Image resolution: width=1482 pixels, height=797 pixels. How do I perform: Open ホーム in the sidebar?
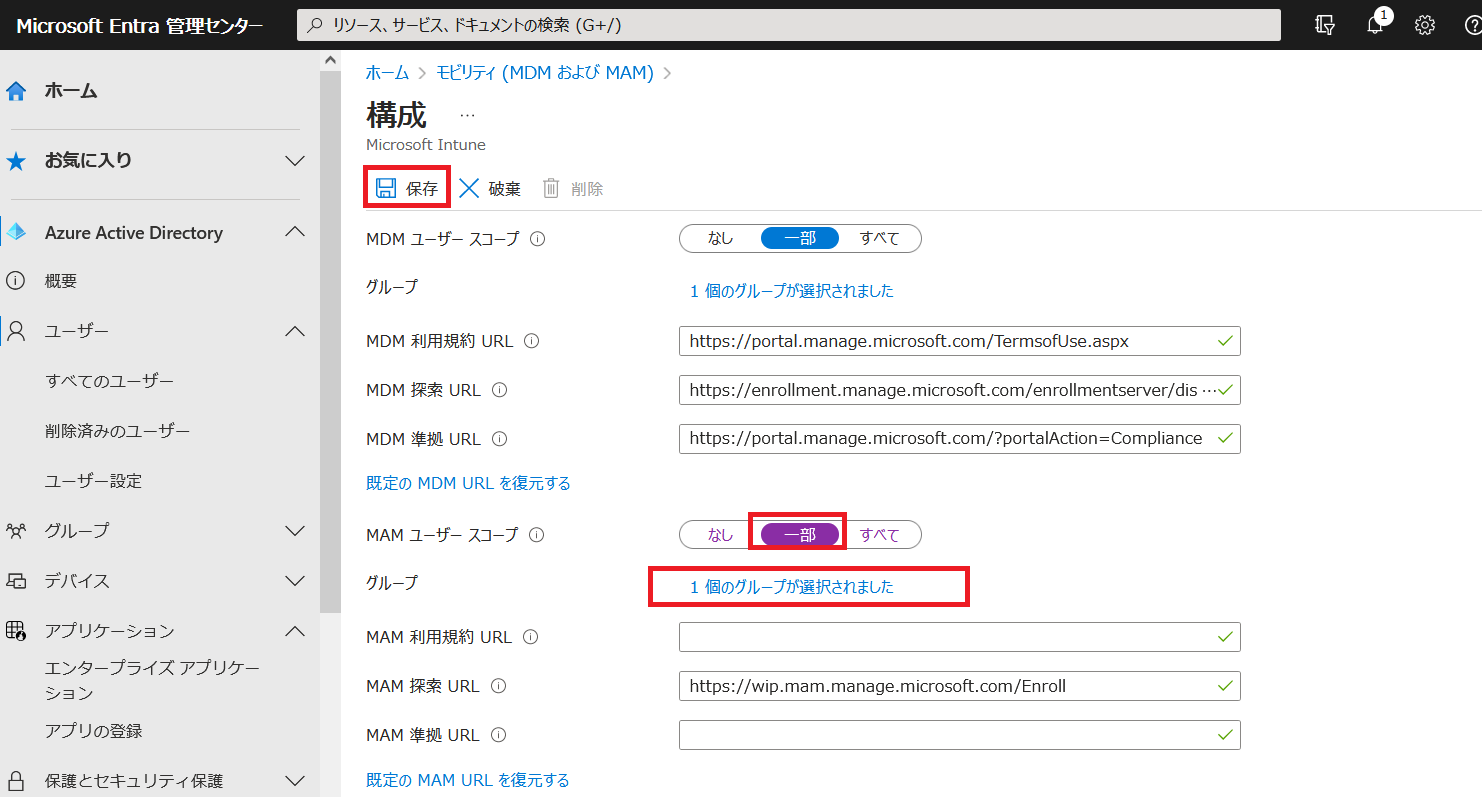coord(71,91)
